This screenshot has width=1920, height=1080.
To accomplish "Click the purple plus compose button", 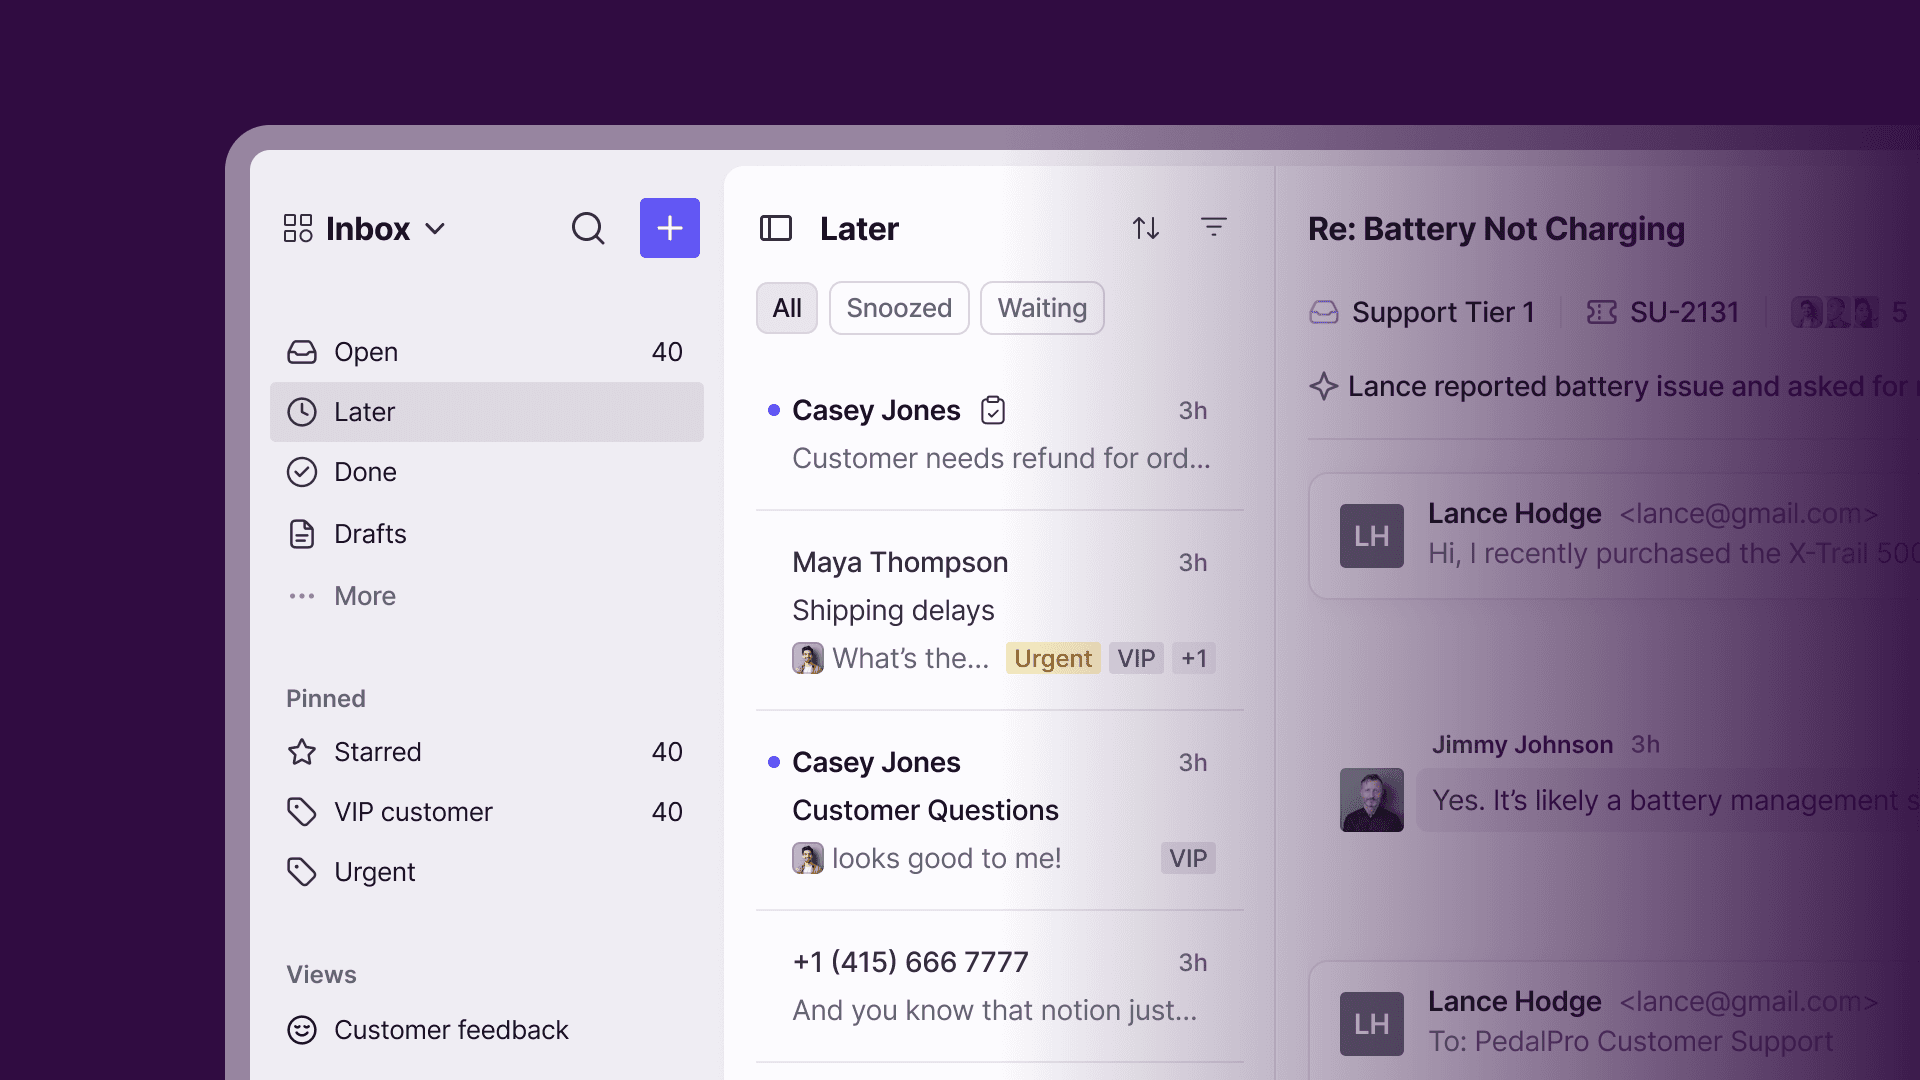I will 670,228.
